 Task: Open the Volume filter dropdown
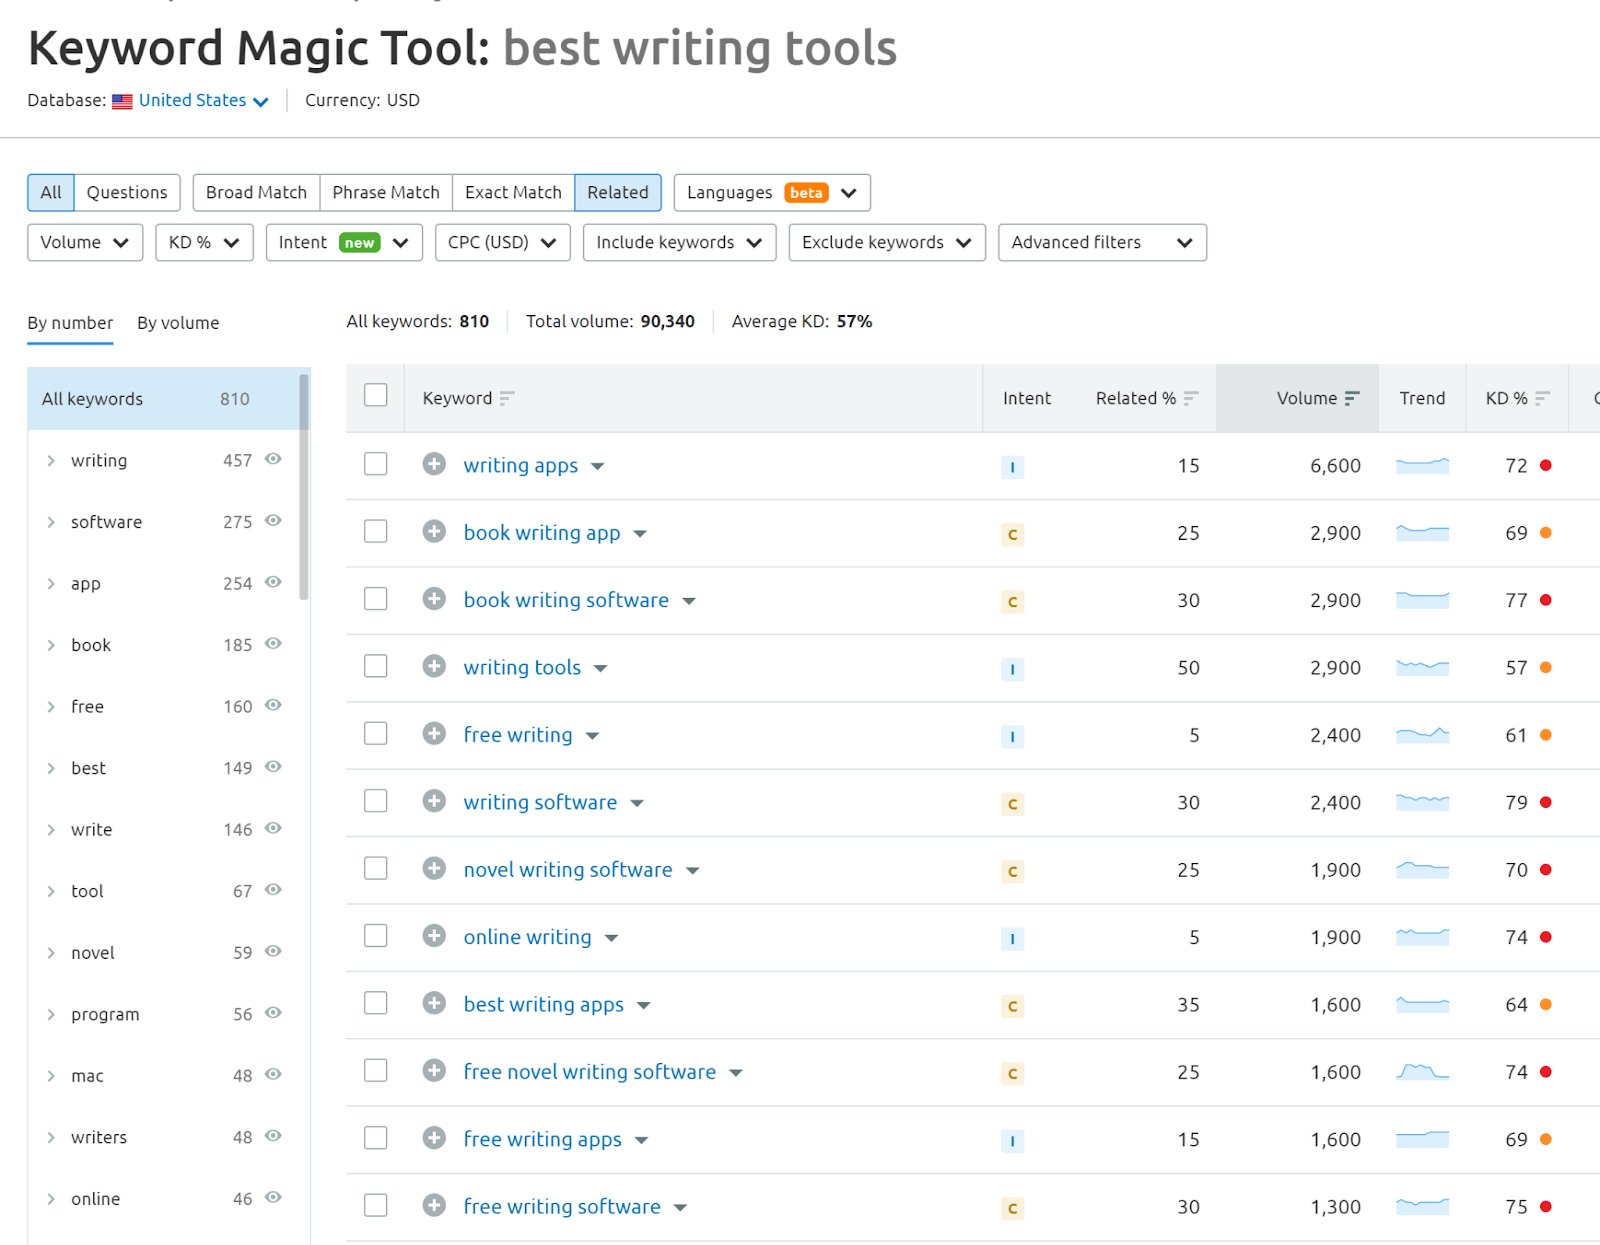click(x=85, y=243)
